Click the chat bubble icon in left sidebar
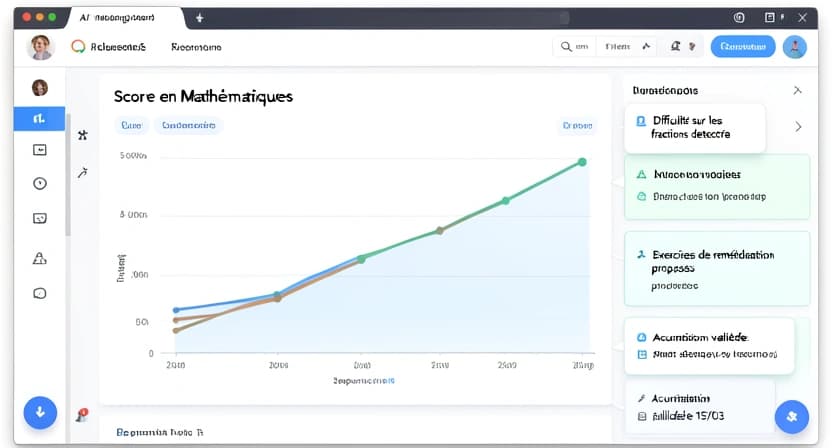This screenshot has height=448, width=832. coord(40,293)
